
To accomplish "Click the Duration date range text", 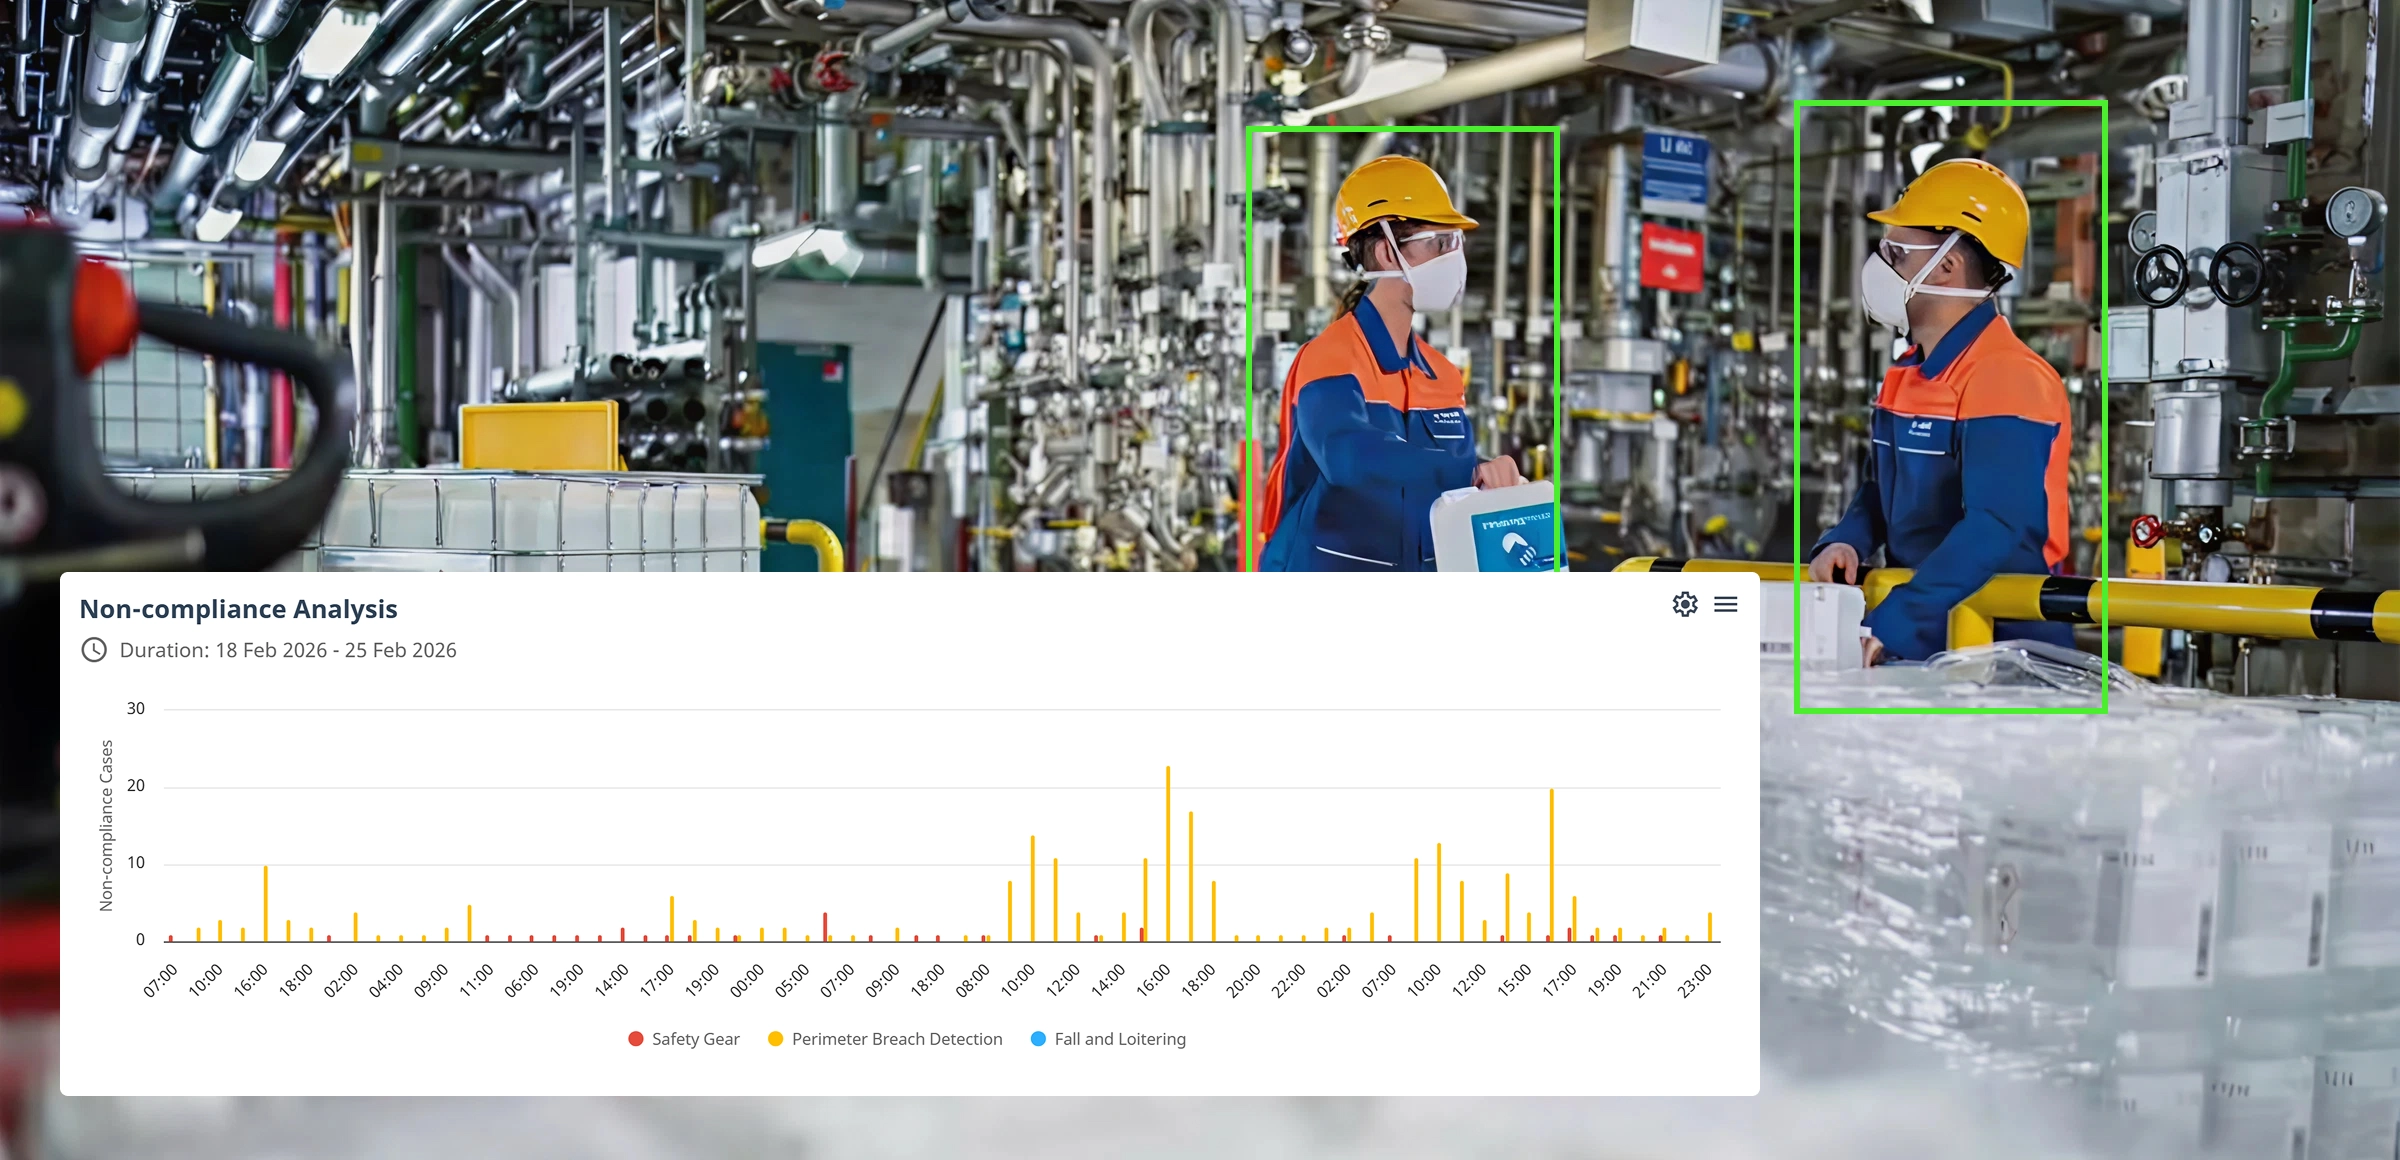I will pos(288,650).
